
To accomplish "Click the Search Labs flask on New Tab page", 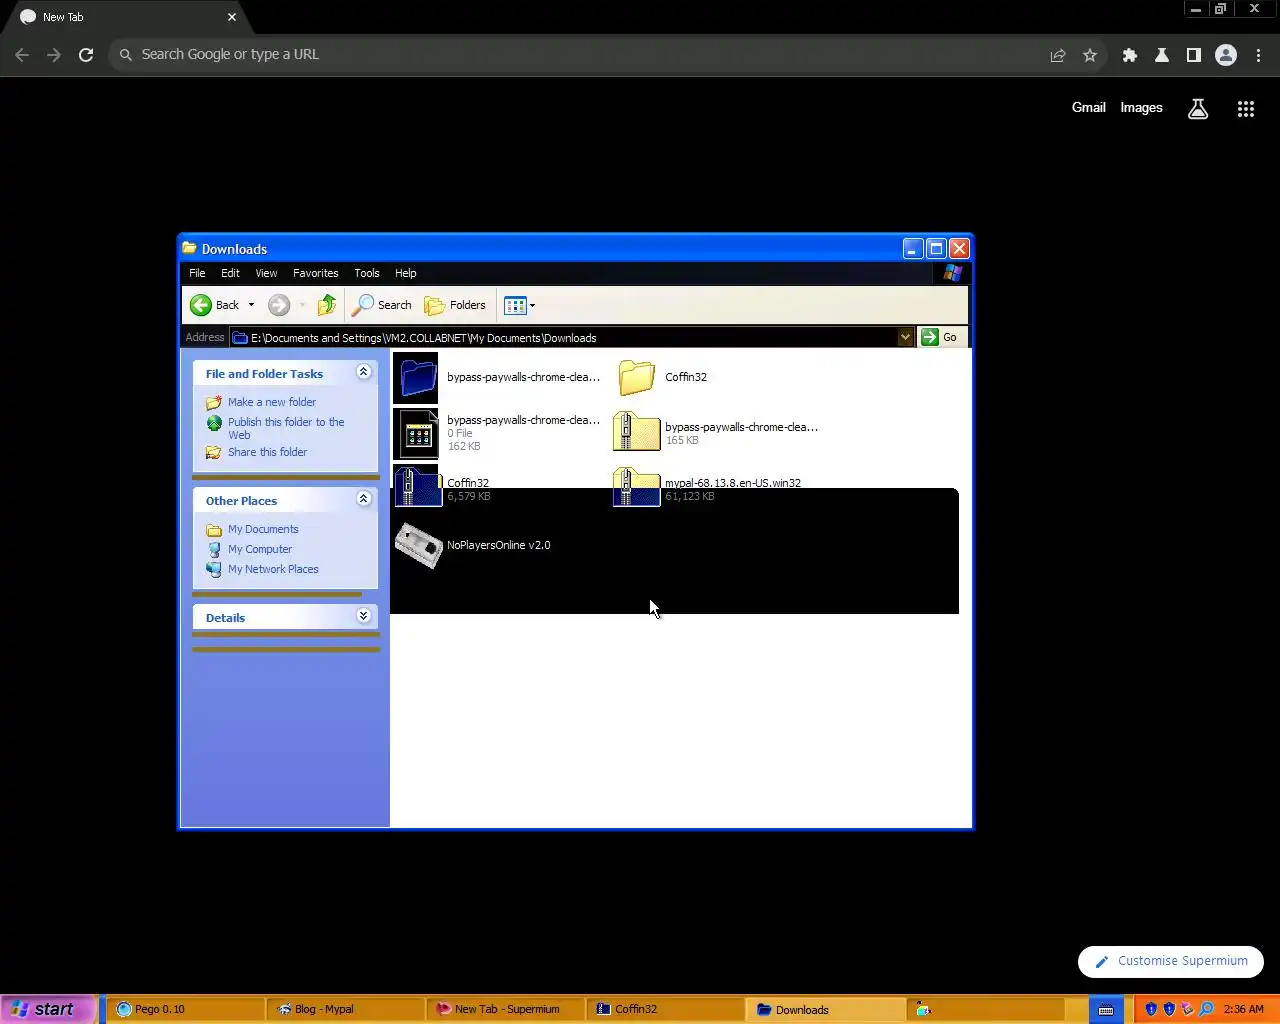I will (x=1198, y=109).
